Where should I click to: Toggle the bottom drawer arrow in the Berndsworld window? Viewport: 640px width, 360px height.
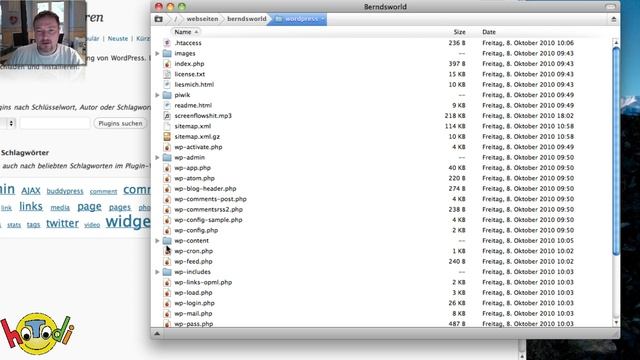(x=157, y=334)
